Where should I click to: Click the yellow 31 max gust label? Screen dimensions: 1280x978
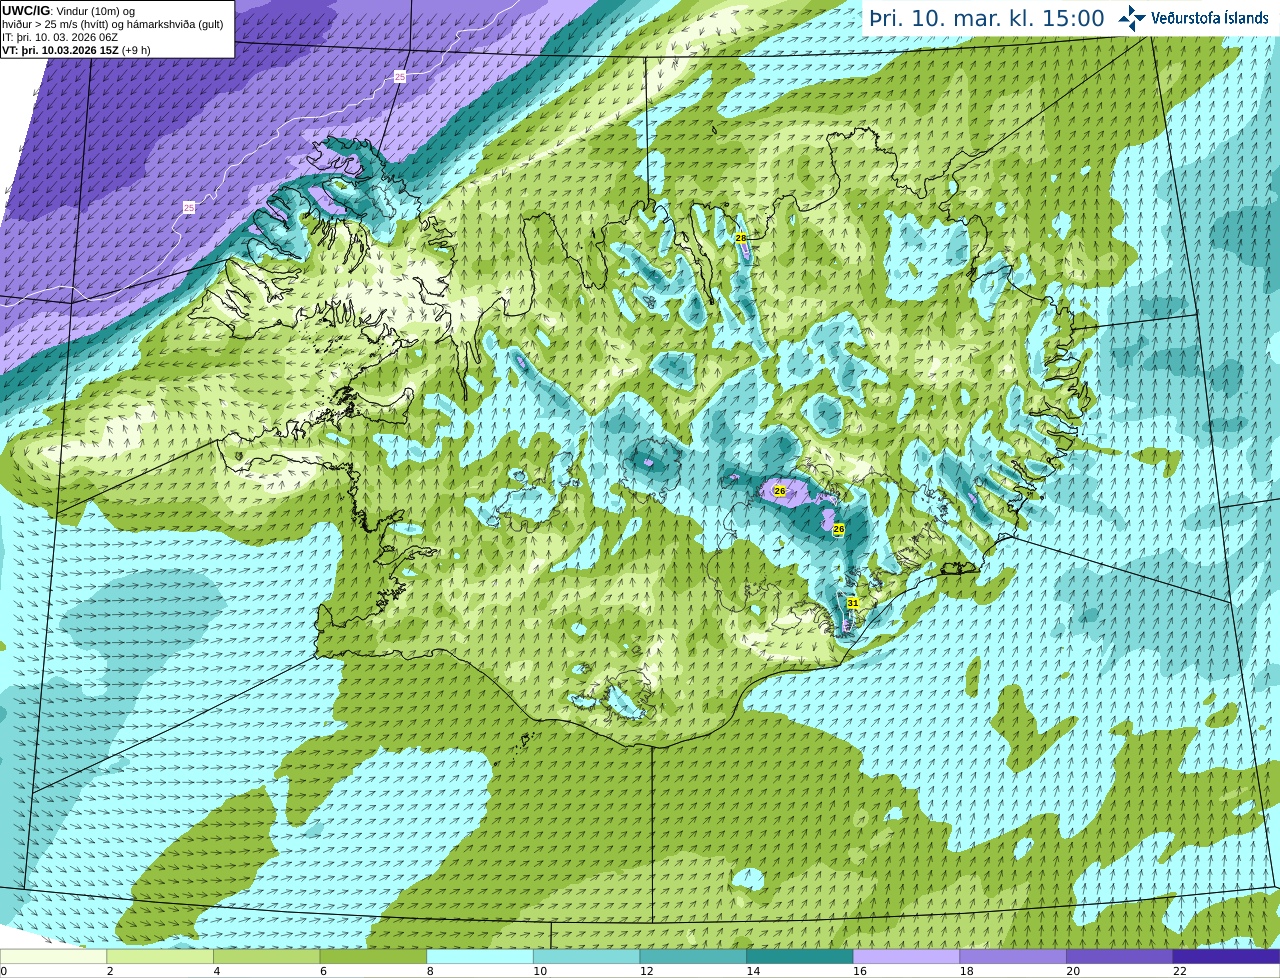(853, 603)
